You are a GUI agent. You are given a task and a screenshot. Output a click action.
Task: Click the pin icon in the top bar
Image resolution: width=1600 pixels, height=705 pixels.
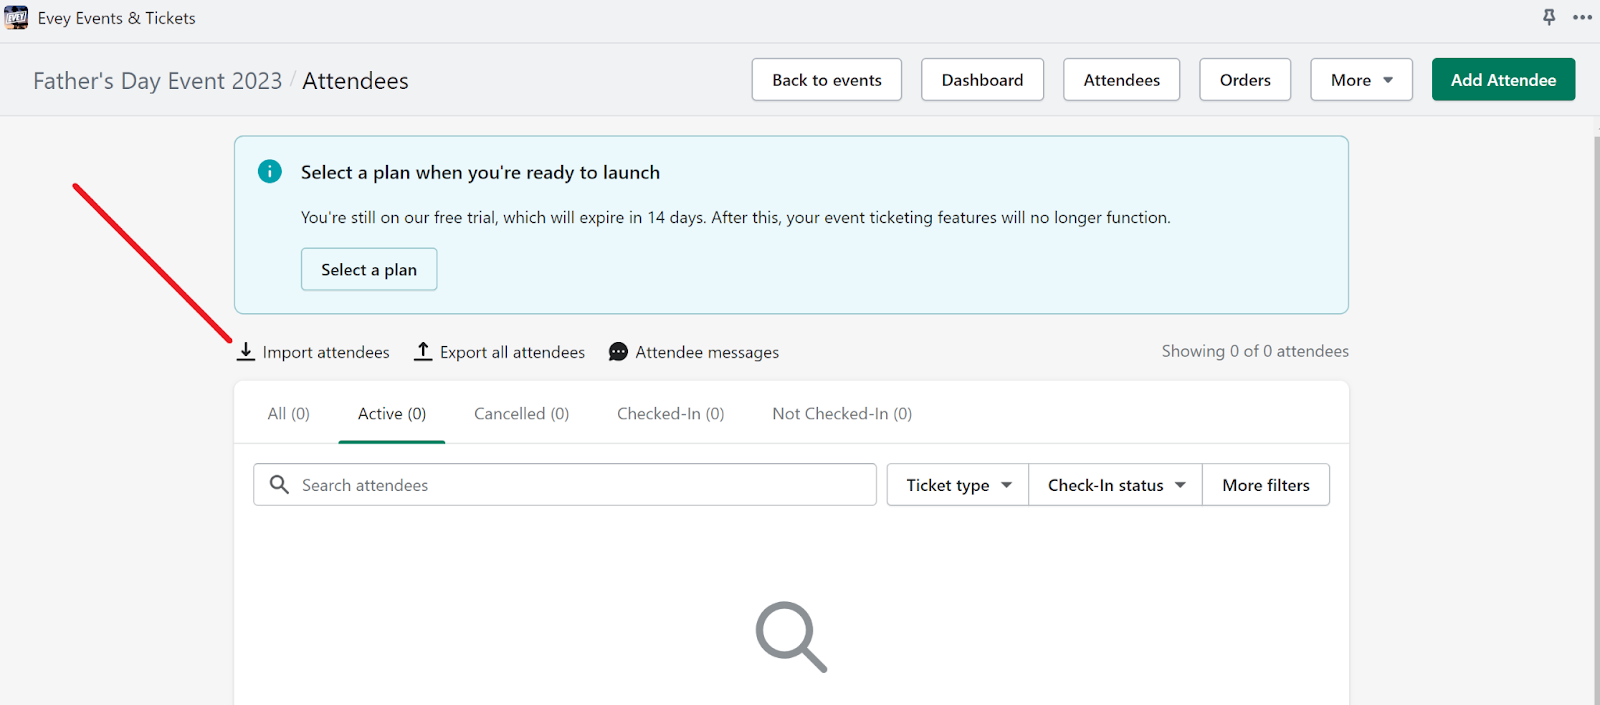coord(1549,17)
